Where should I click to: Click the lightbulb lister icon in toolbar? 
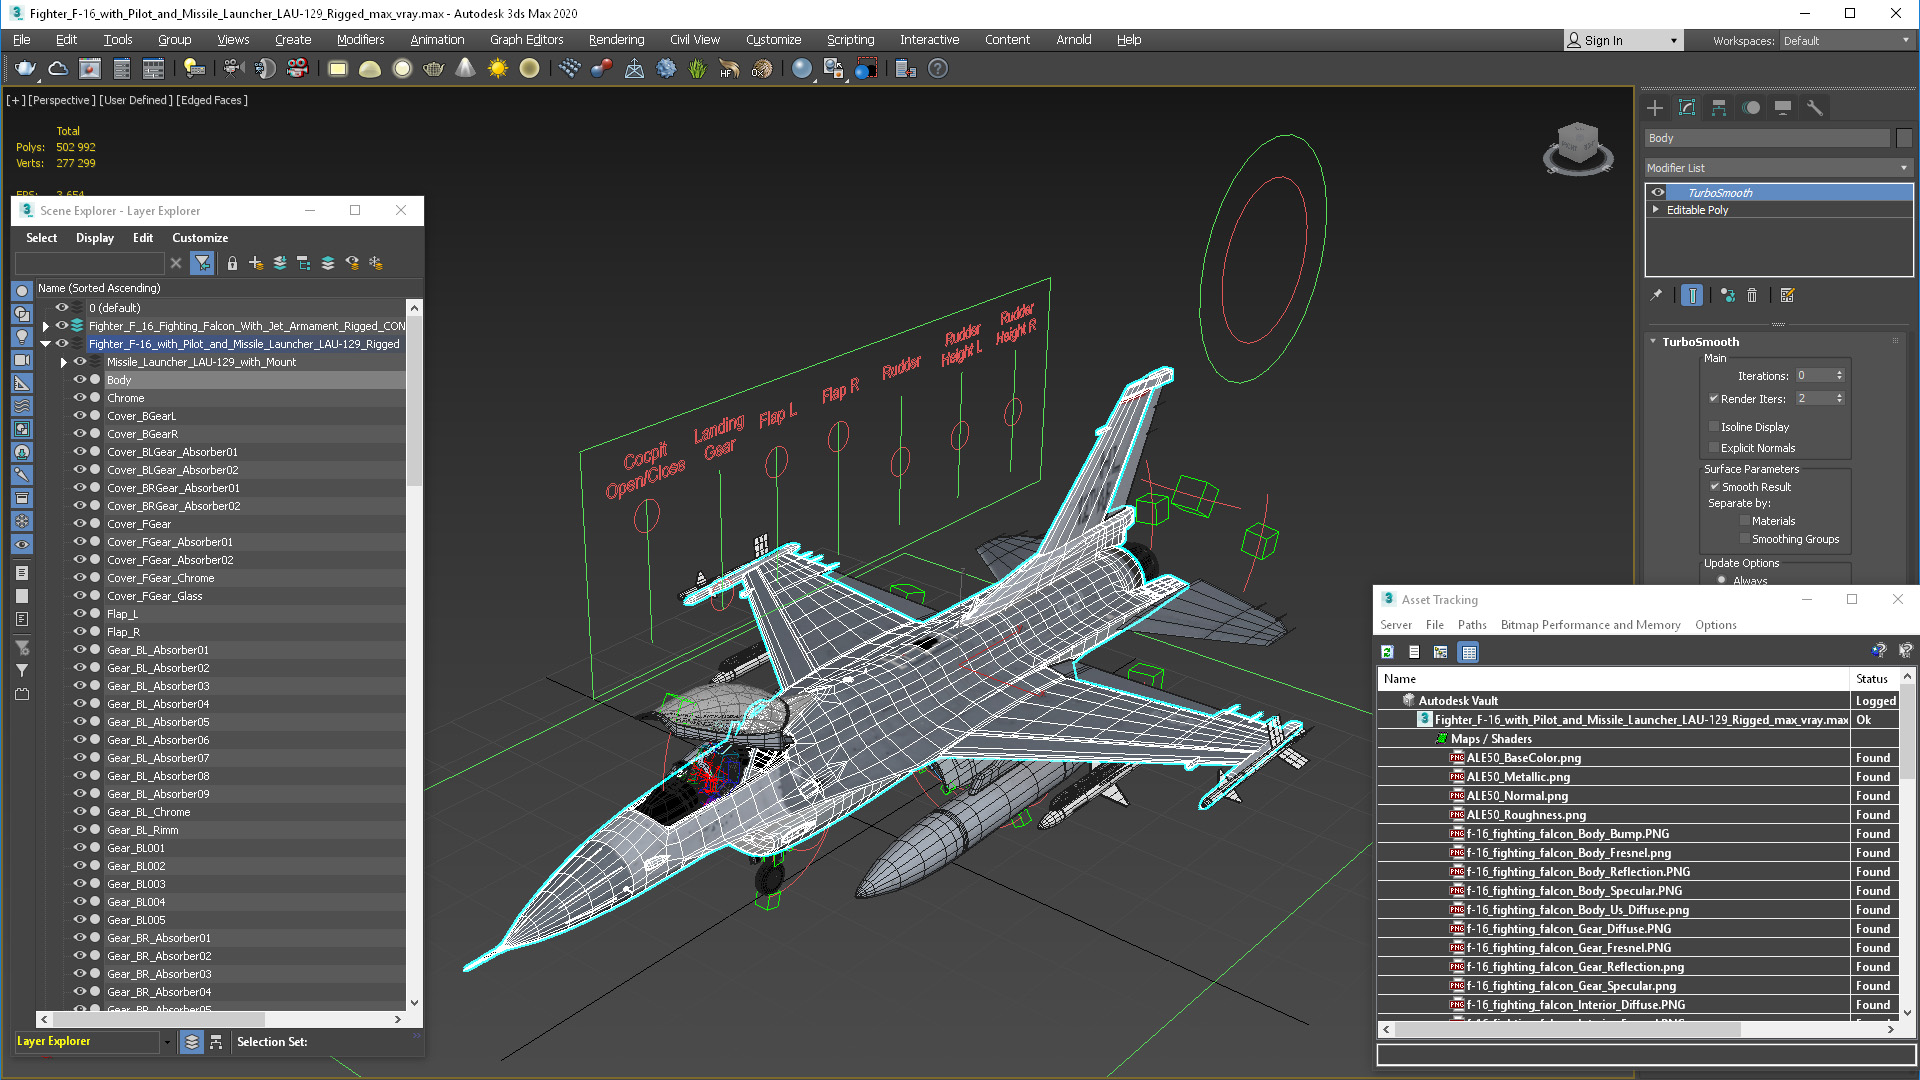(194, 69)
